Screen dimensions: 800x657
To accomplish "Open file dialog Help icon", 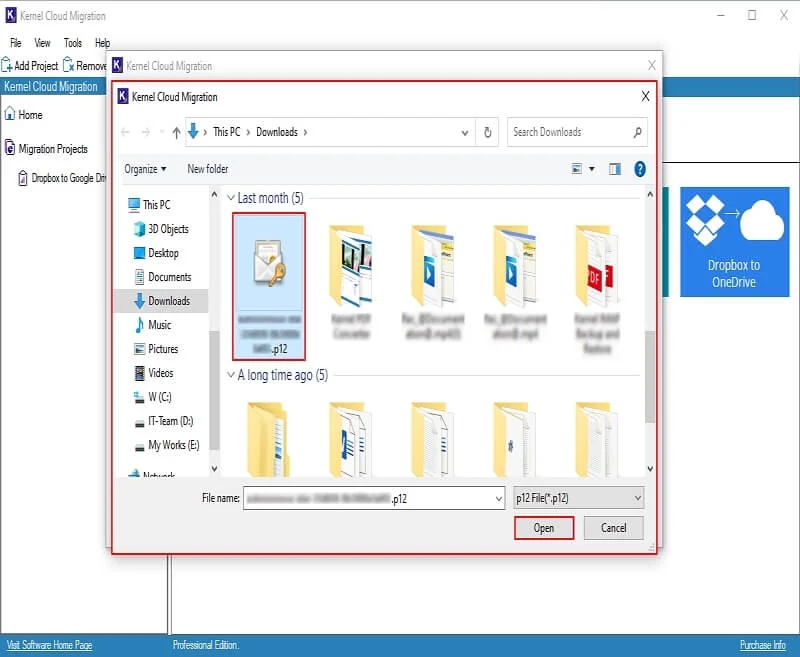I will pyautogui.click(x=640, y=169).
